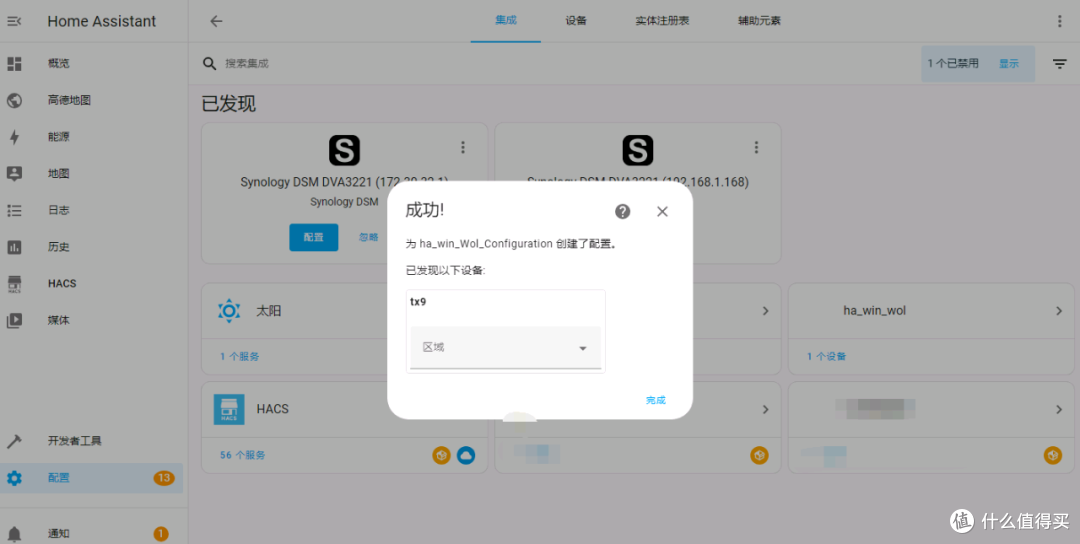This screenshot has width=1080, height=544.
Task: Open the 日志 list icon
Action: (x=14, y=210)
